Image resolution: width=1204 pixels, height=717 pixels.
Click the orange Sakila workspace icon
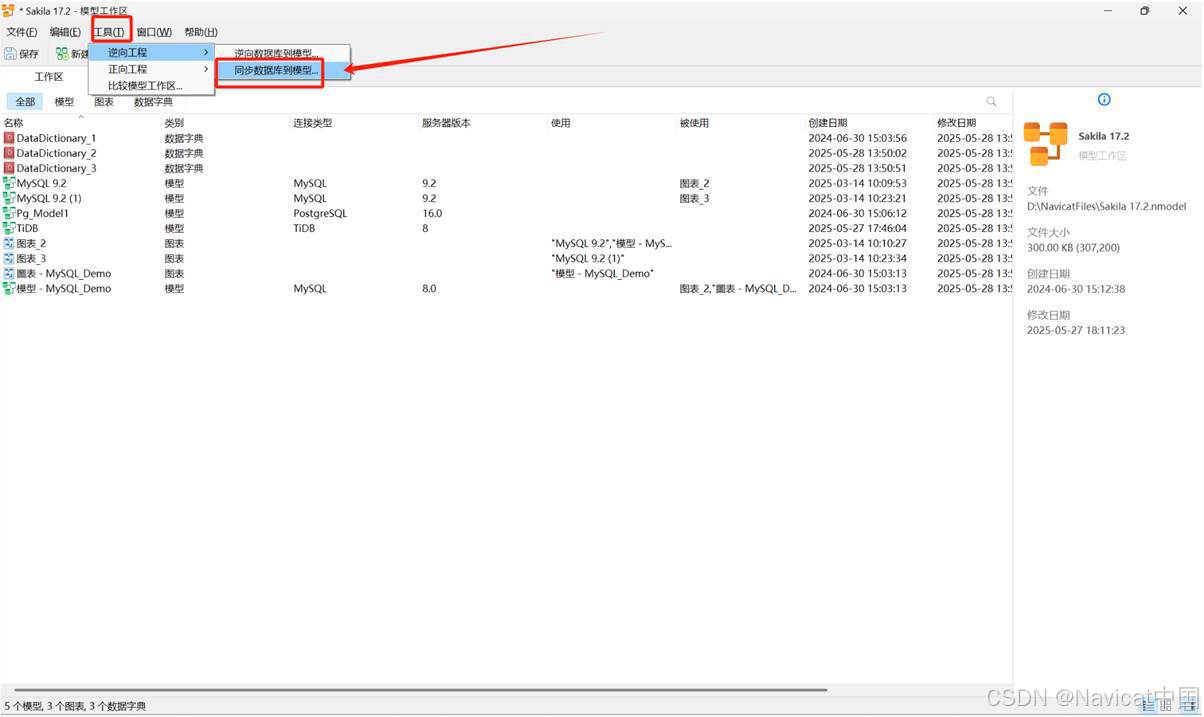point(1046,144)
